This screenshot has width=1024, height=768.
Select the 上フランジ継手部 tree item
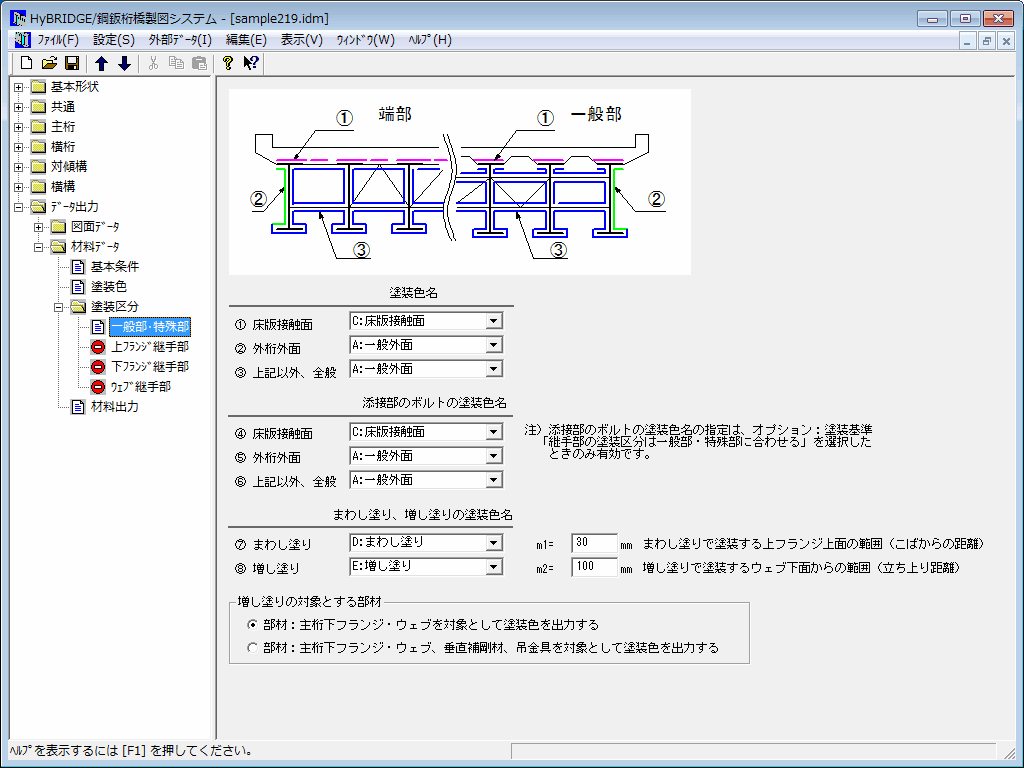[x=149, y=347]
